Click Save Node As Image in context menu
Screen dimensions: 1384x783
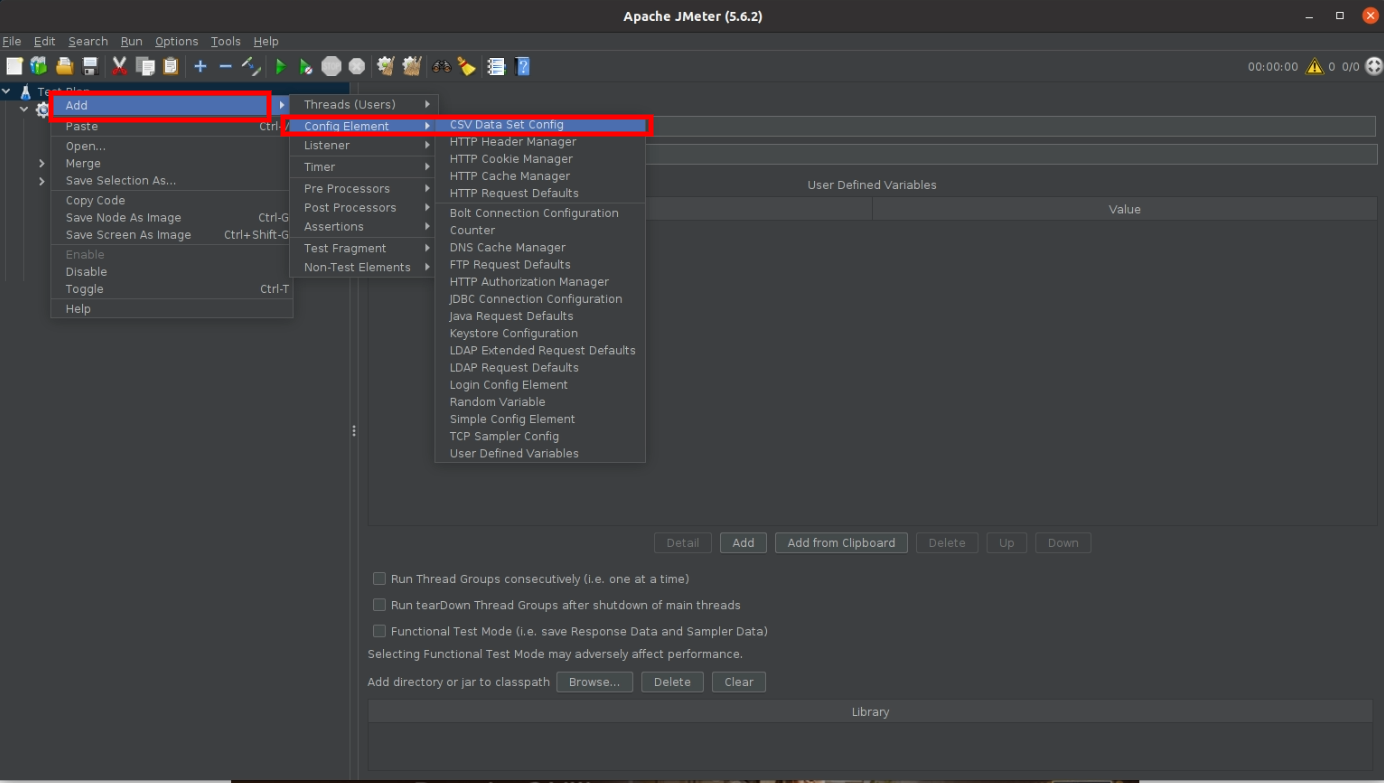[x=172, y=217]
